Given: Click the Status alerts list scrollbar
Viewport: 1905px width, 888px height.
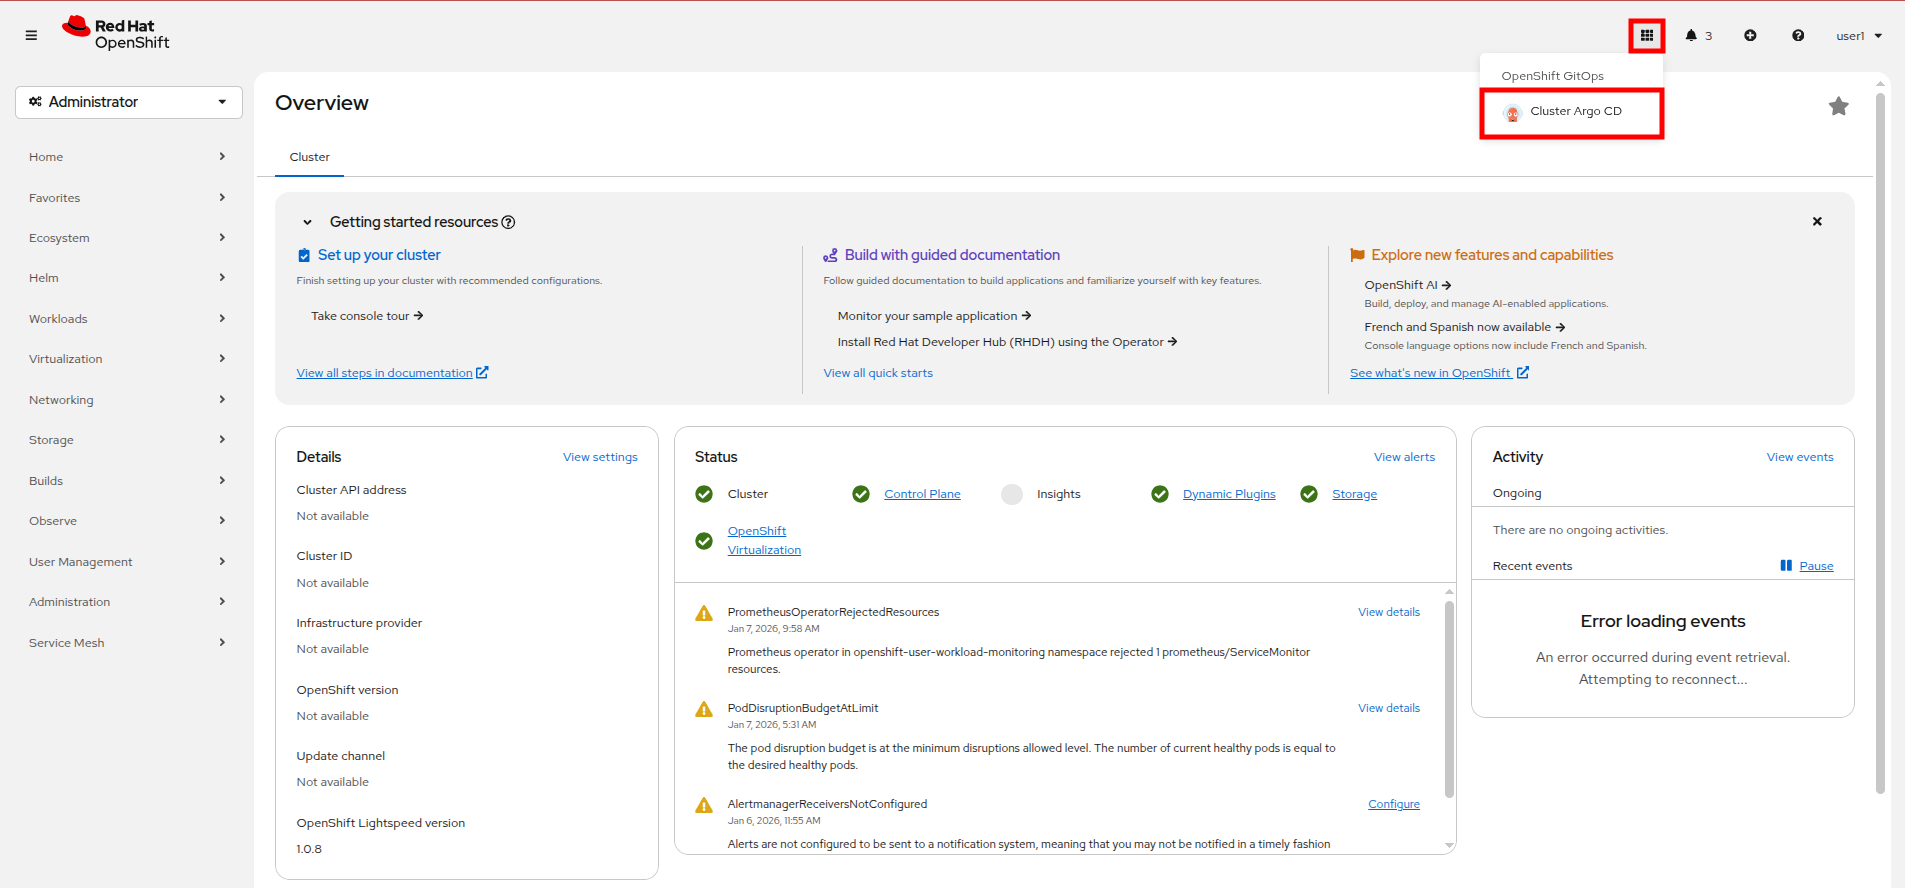Looking at the screenshot, I should point(1449,700).
